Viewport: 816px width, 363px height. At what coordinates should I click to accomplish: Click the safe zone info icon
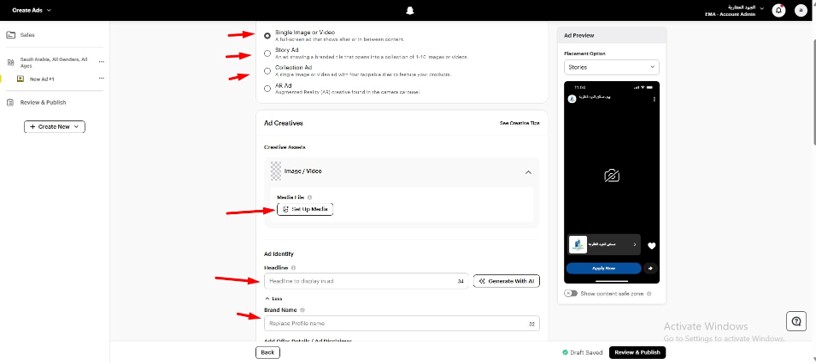pos(649,294)
